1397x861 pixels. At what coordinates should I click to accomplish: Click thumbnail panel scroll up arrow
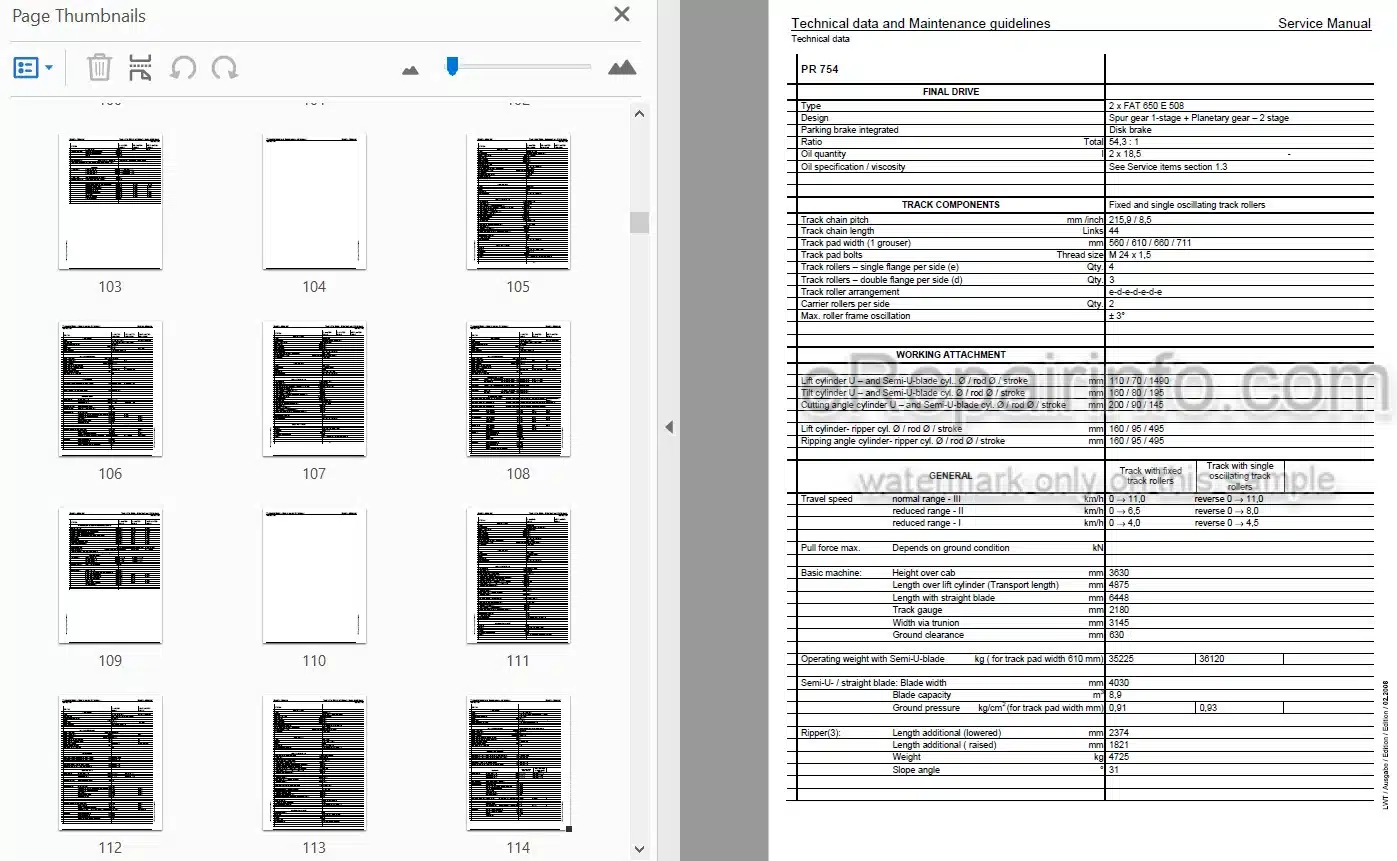(x=640, y=114)
